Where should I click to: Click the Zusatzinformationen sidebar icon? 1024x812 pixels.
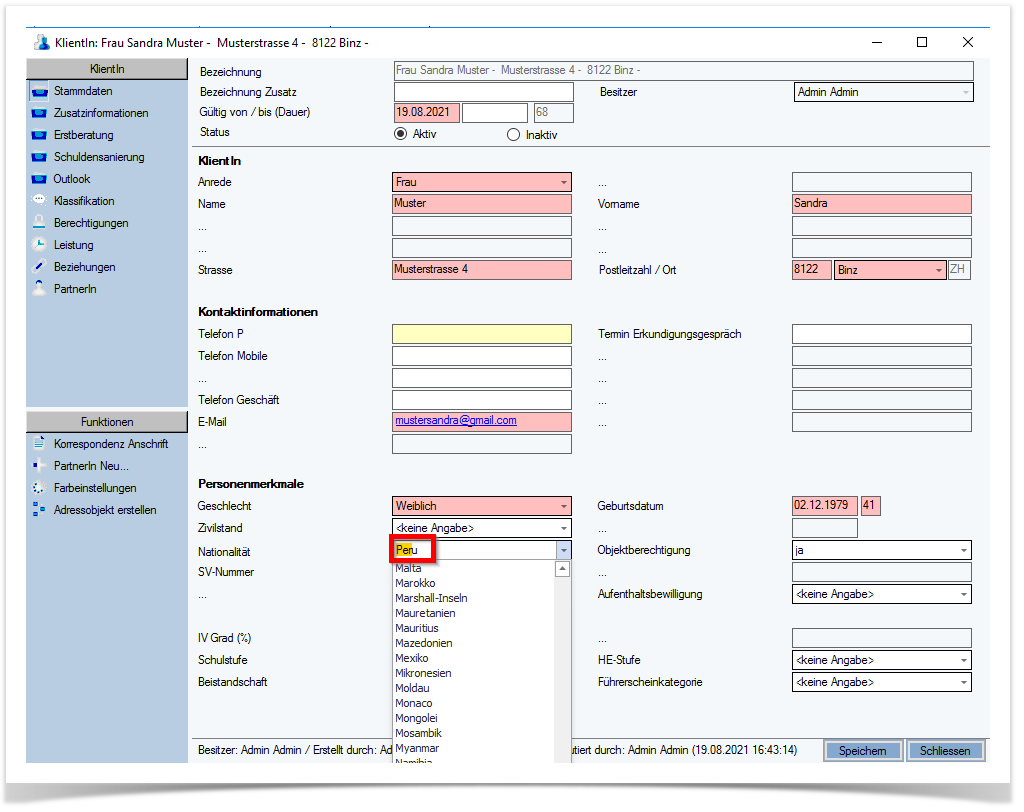click(39, 113)
